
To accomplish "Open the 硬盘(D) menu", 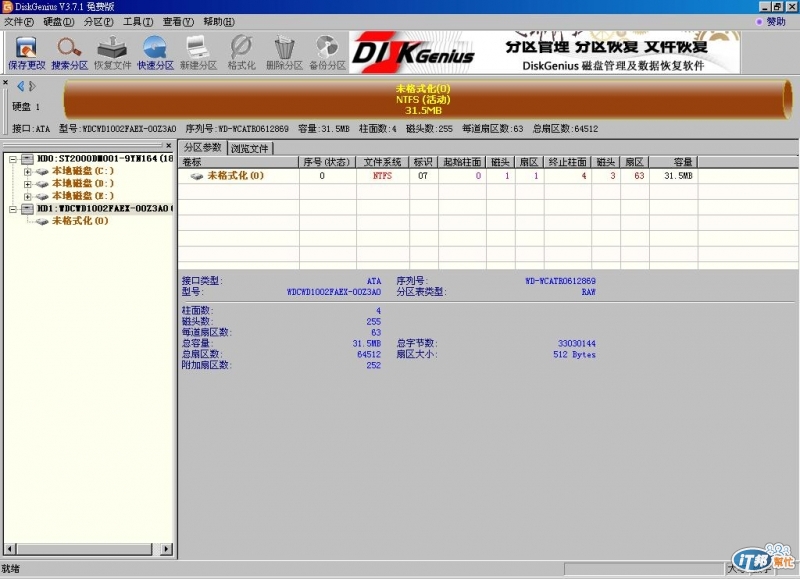I will coord(59,22).
